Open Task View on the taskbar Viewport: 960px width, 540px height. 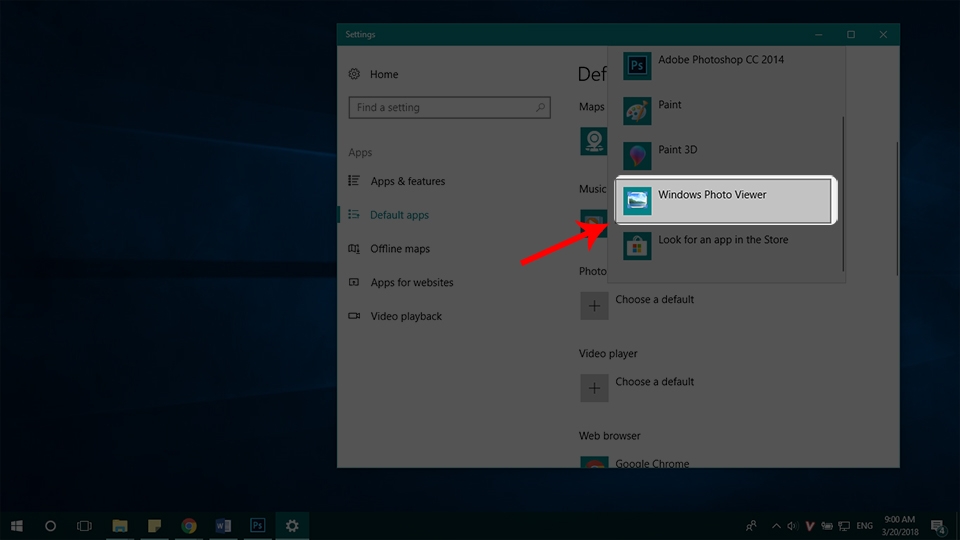(84, 525)
